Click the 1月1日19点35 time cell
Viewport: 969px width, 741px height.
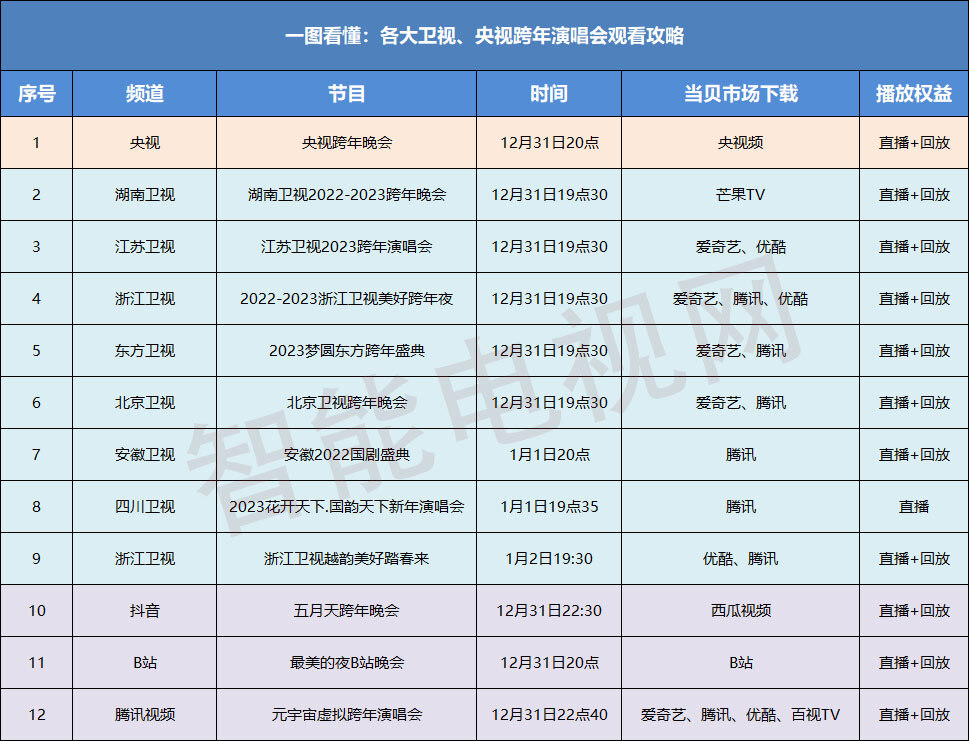pos(549,506)
